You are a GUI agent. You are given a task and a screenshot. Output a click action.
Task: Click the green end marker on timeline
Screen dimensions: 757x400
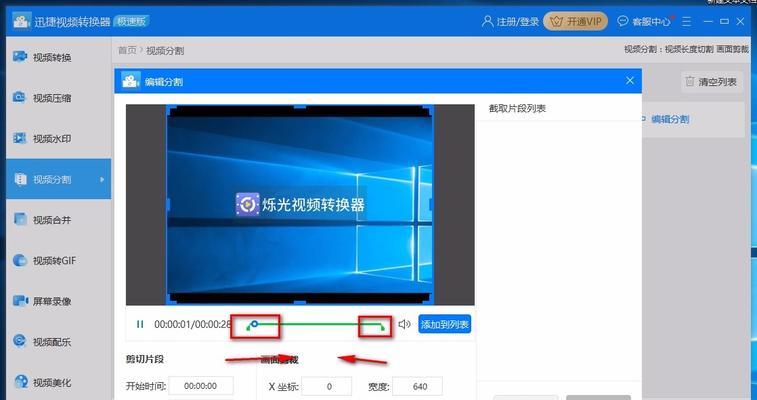tap(383, 327)
